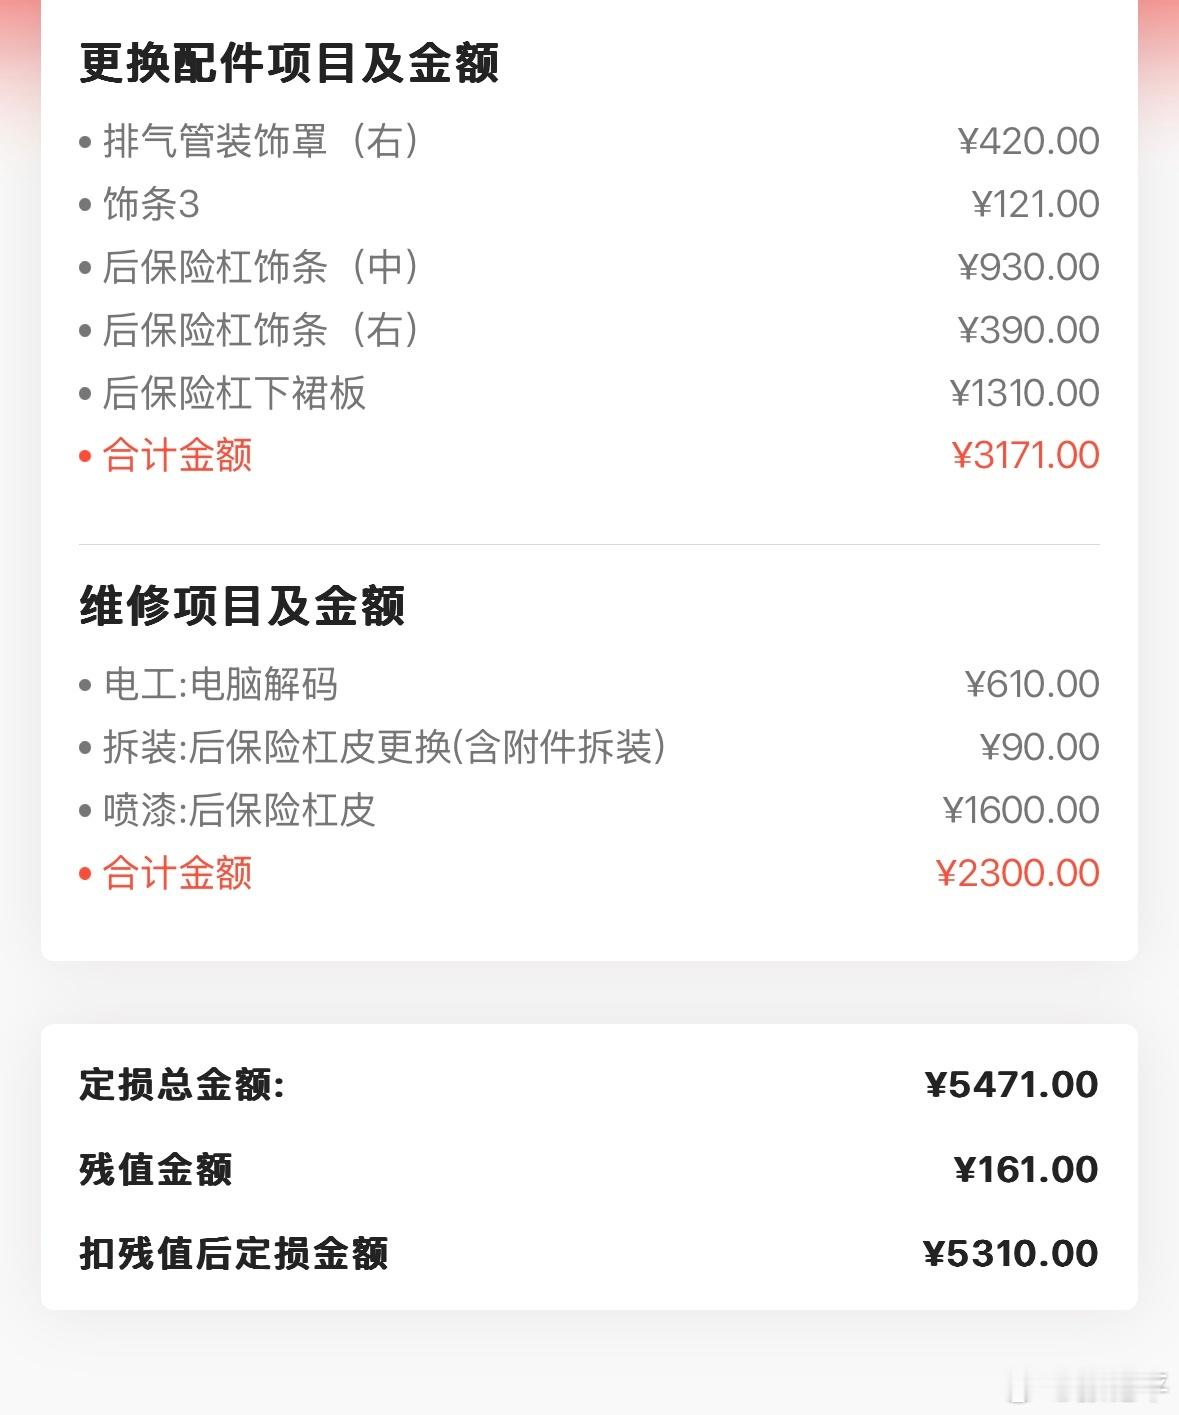The height and width of the screenshot is (1415, 1179).
Task: Tap the ¥930.00 price amount
Action: (x=1028, y=267)
